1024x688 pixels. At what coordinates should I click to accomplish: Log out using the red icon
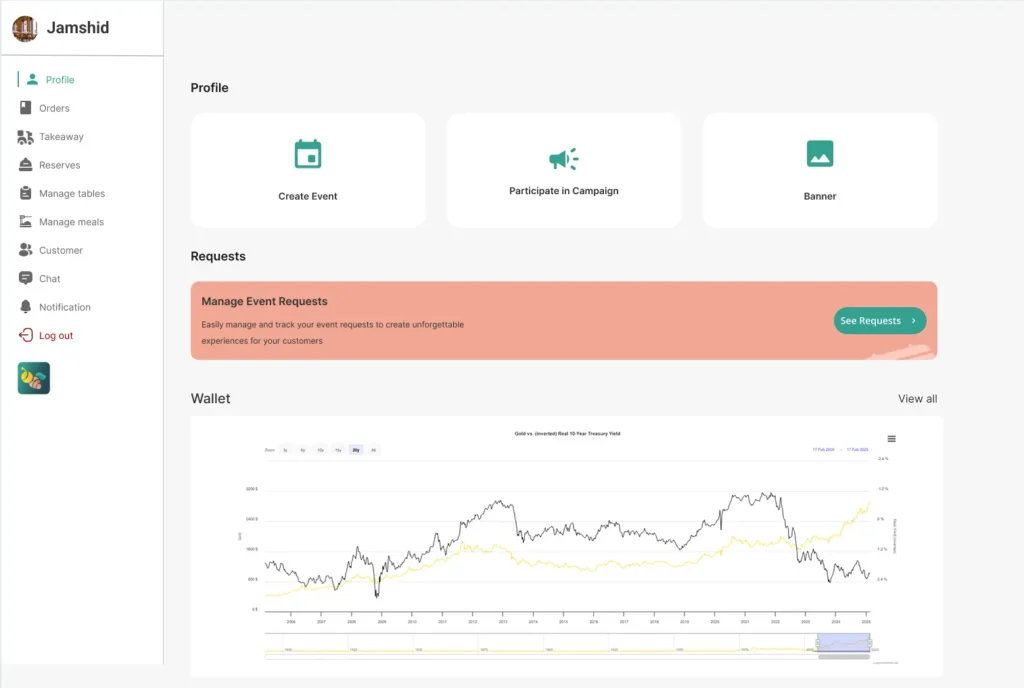[x=25, y=335]
